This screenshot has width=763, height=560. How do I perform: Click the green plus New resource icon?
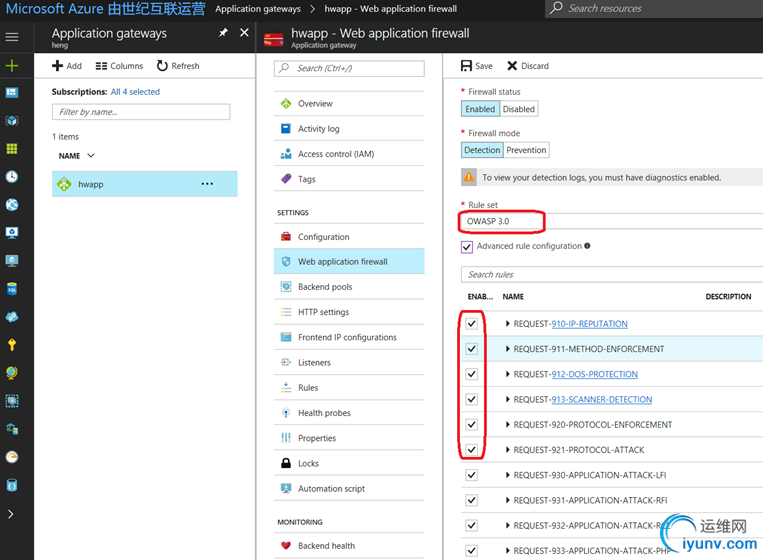coord(12,65)
